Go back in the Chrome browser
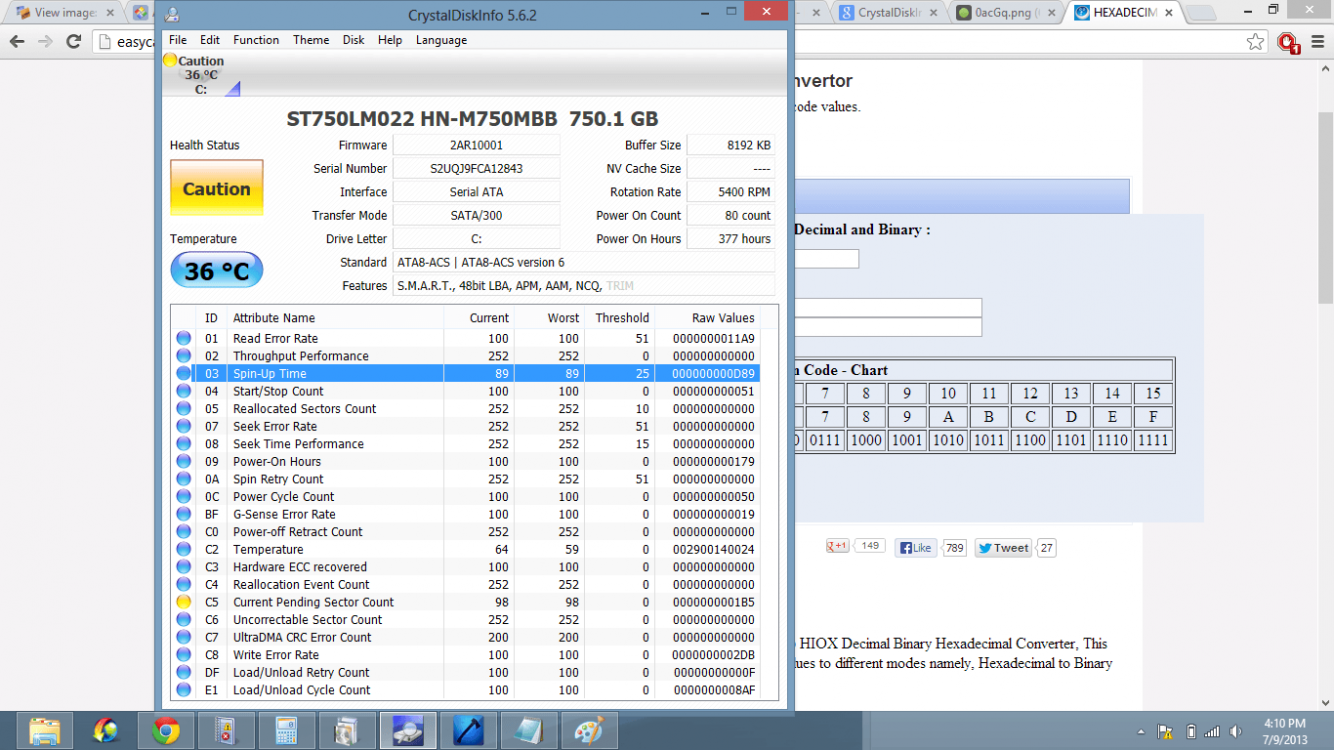This screenshot has height=750, width=1334. point(17,42)
